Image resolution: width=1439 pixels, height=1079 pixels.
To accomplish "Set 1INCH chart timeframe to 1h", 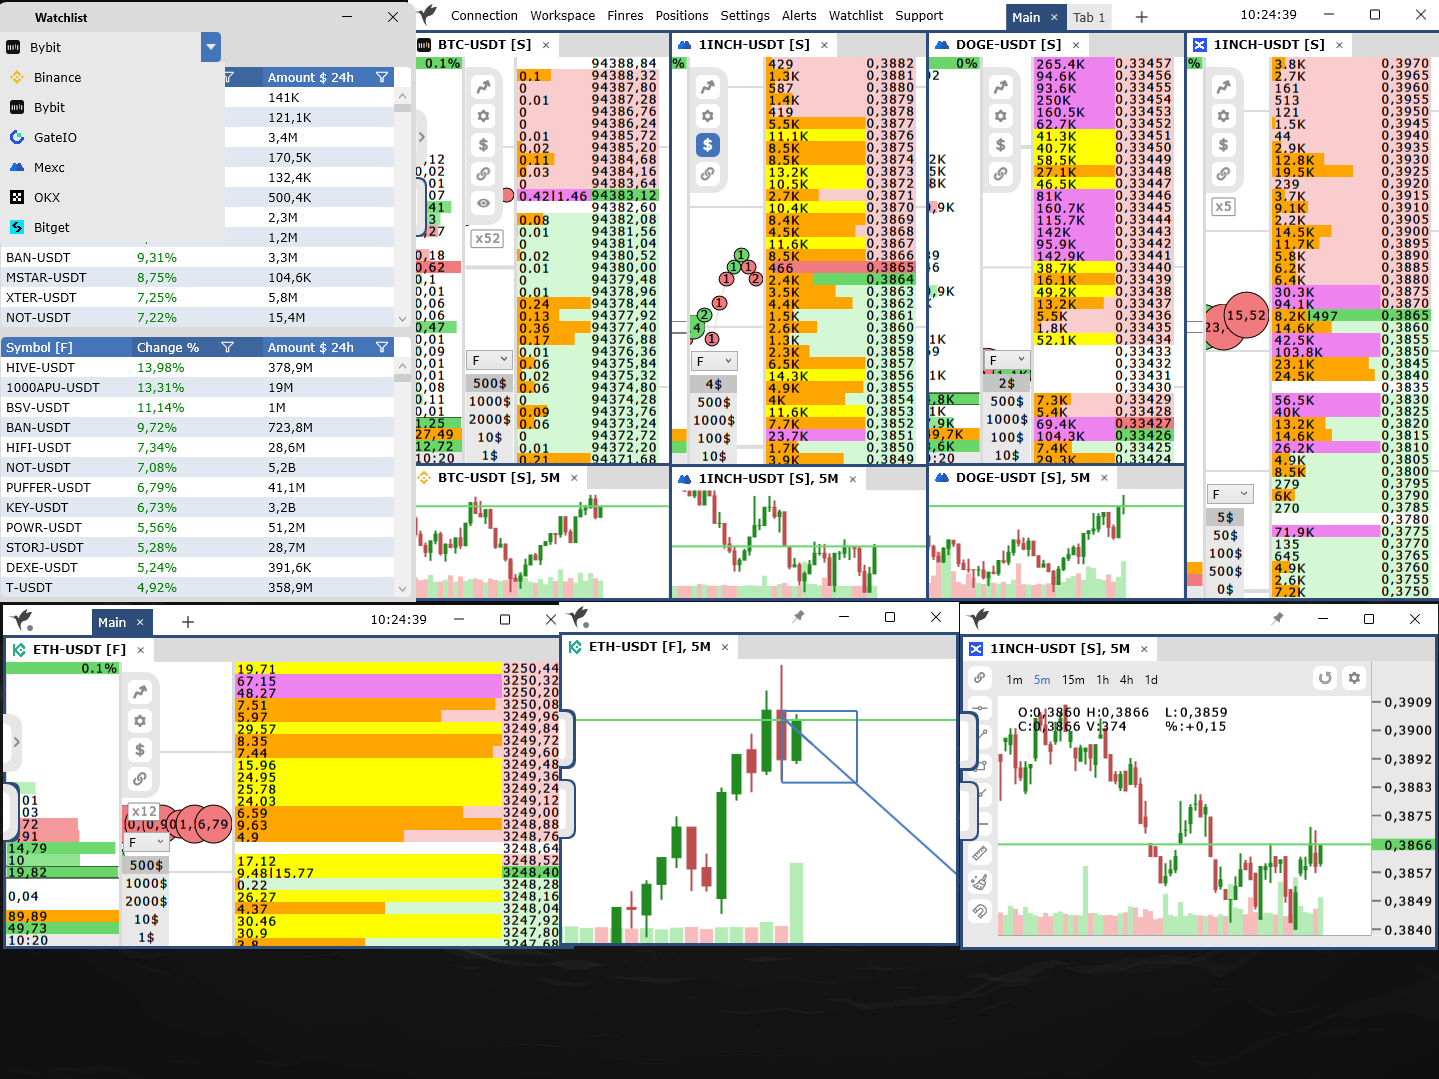I will click(1102, 679).
